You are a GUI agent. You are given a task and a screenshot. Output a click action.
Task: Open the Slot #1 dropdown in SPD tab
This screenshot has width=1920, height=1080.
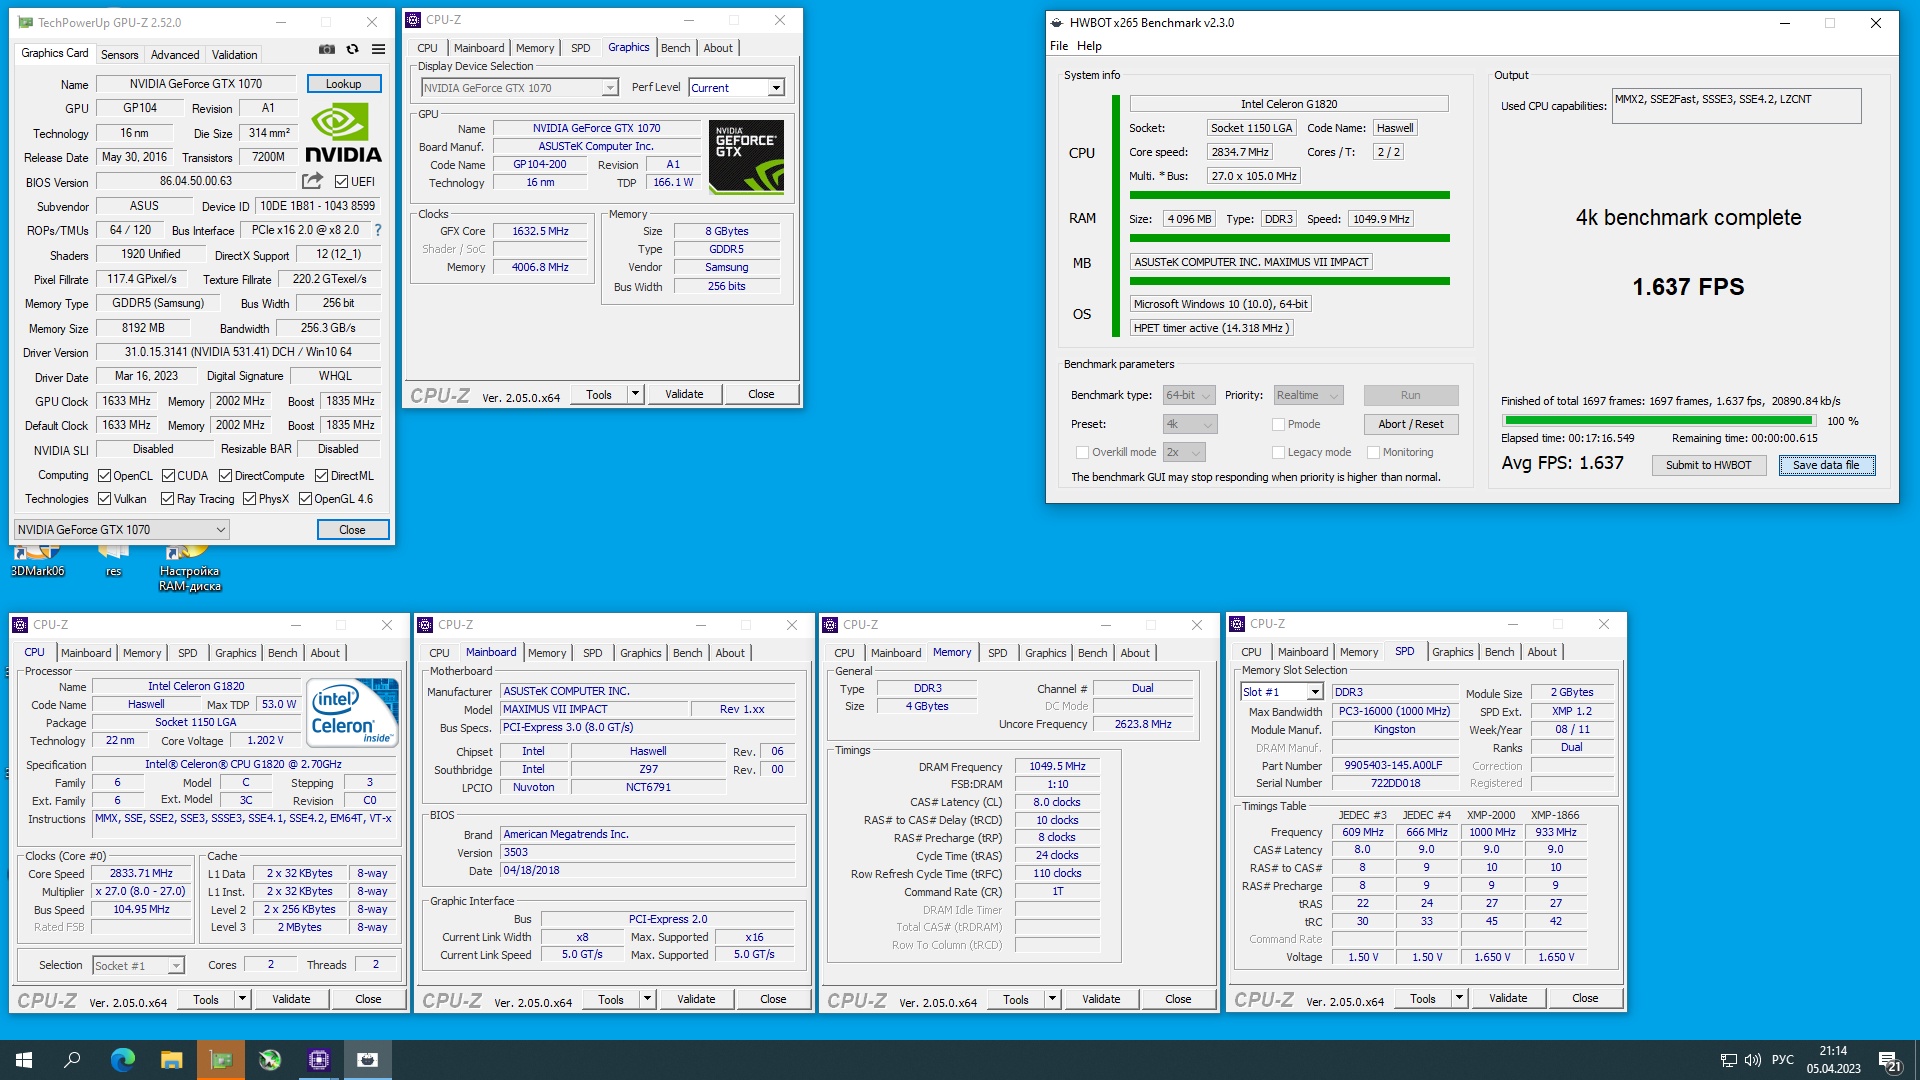[1282, 692]
